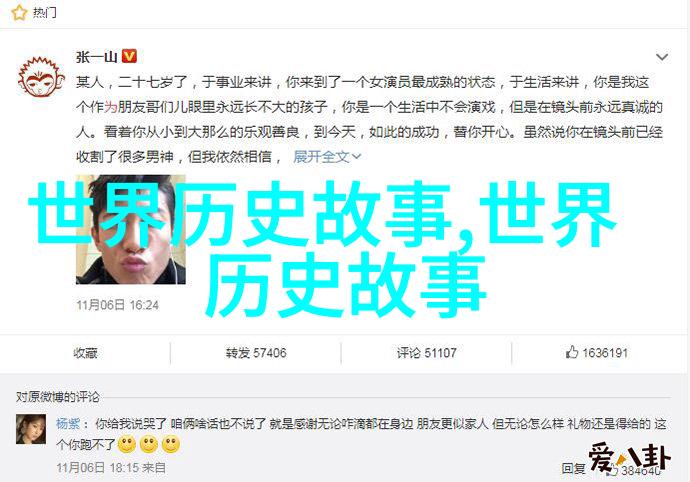Click the 爱八卦 watermark logo
Screen dimensions: 690x482
(629, 459)
